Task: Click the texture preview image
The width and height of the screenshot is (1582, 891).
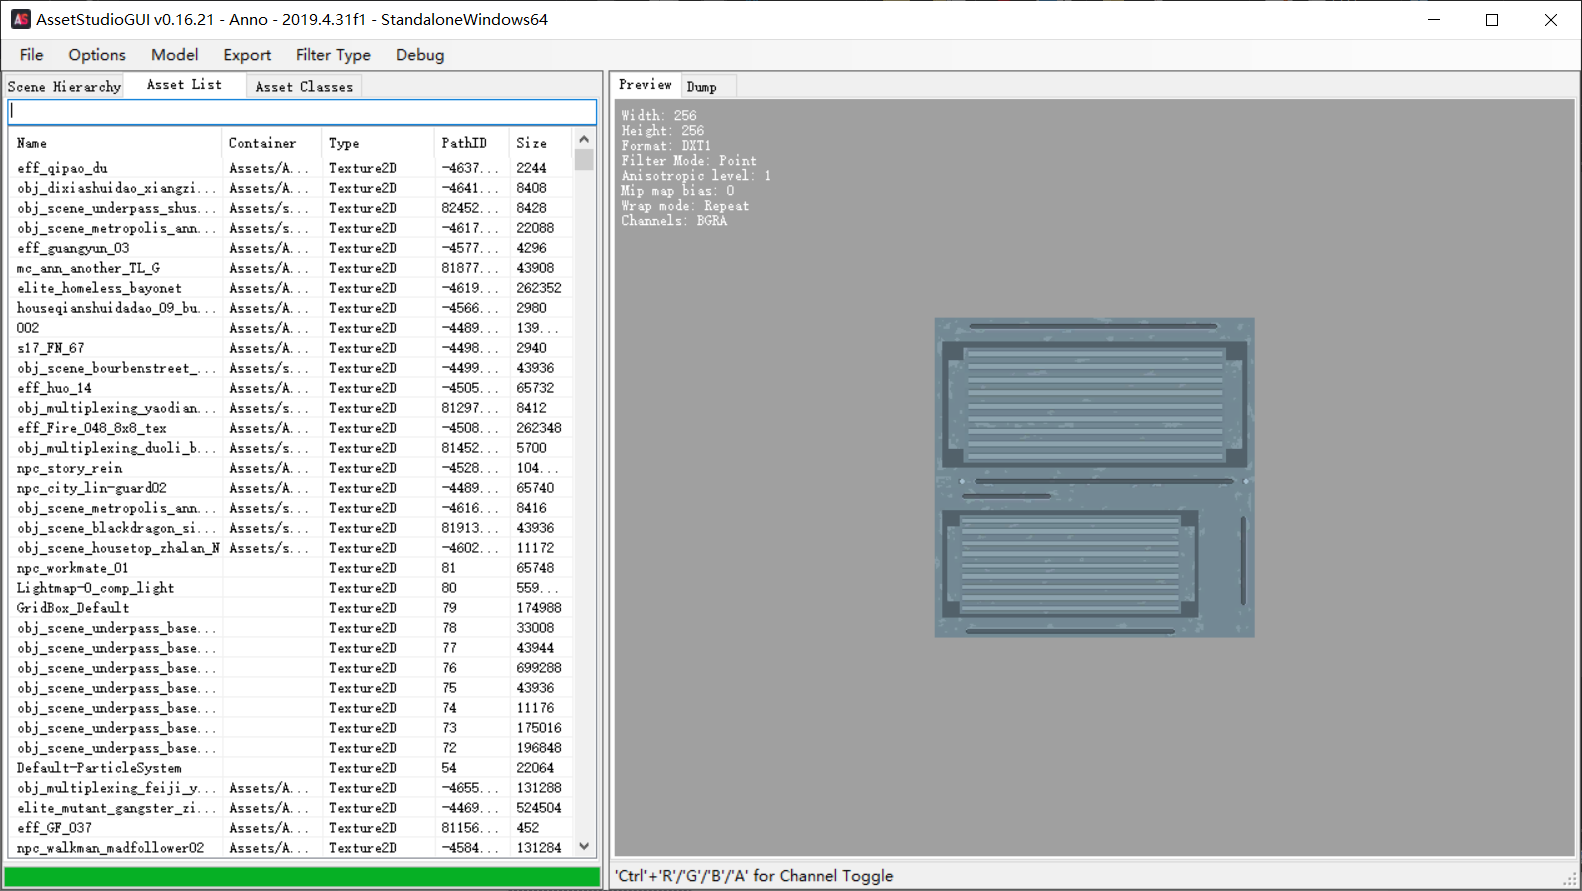Action: 1094,477
